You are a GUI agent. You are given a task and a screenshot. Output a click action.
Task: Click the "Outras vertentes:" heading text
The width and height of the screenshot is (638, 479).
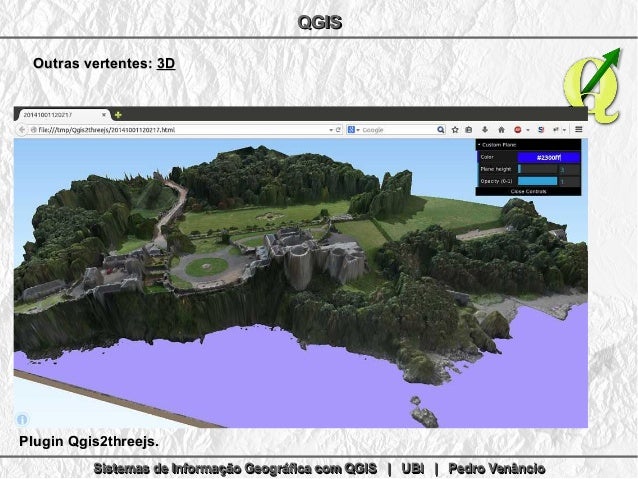93,63
